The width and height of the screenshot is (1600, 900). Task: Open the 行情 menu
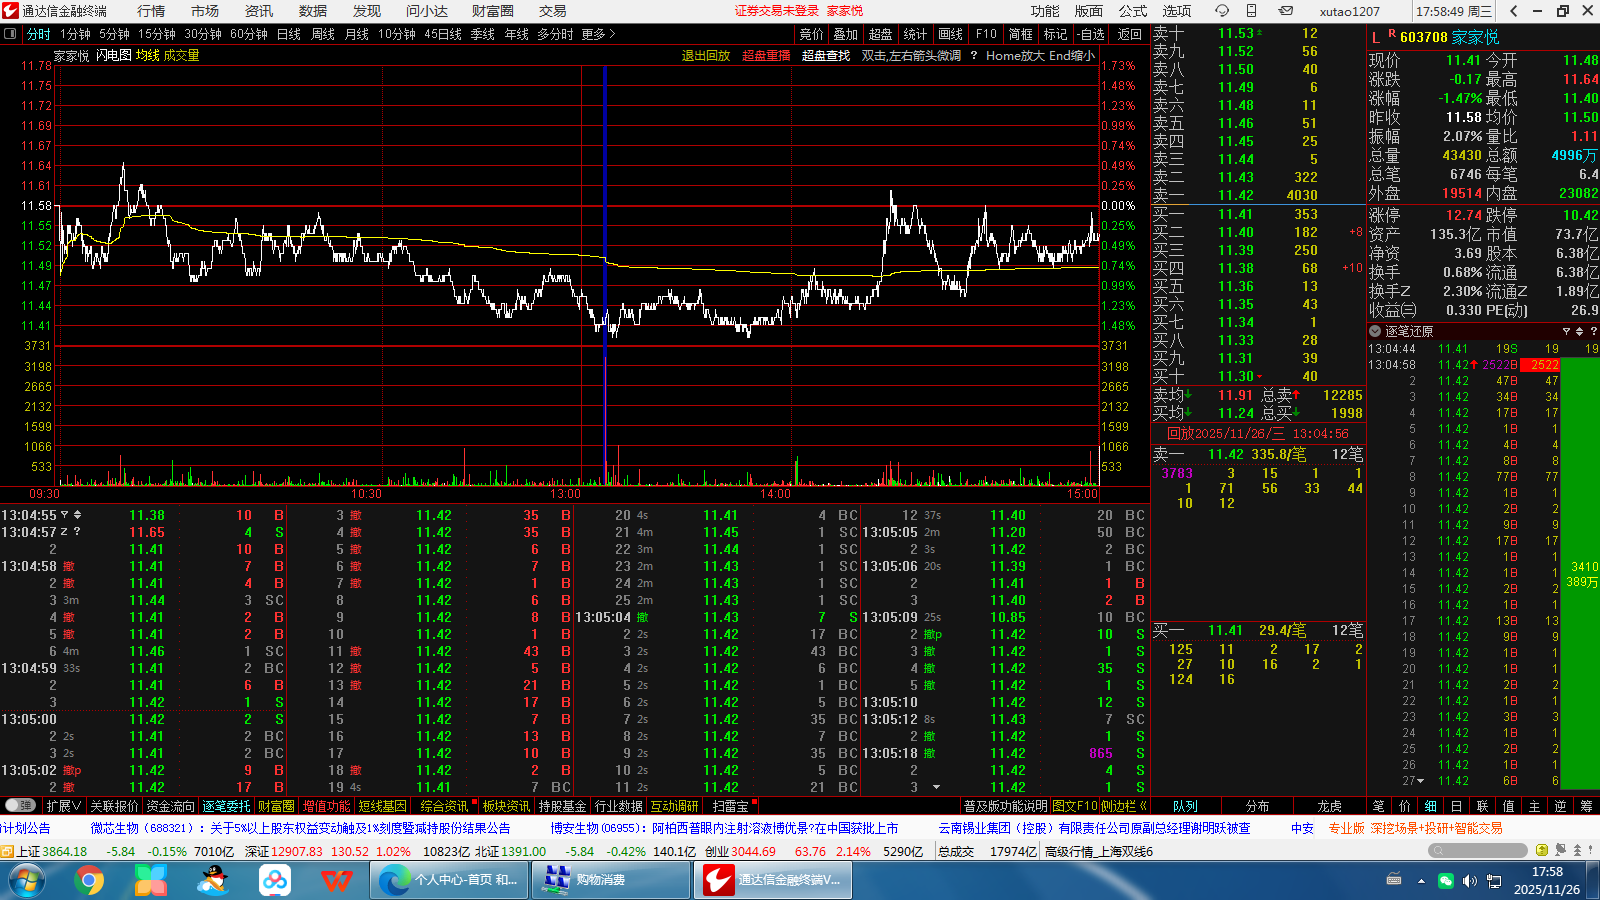coord(151,11)
